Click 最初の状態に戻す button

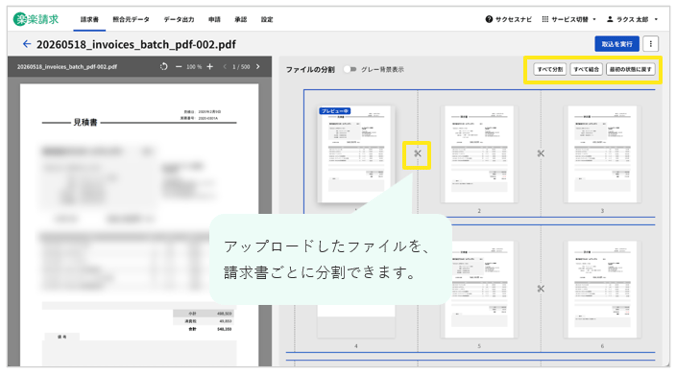tap(631, 69)
